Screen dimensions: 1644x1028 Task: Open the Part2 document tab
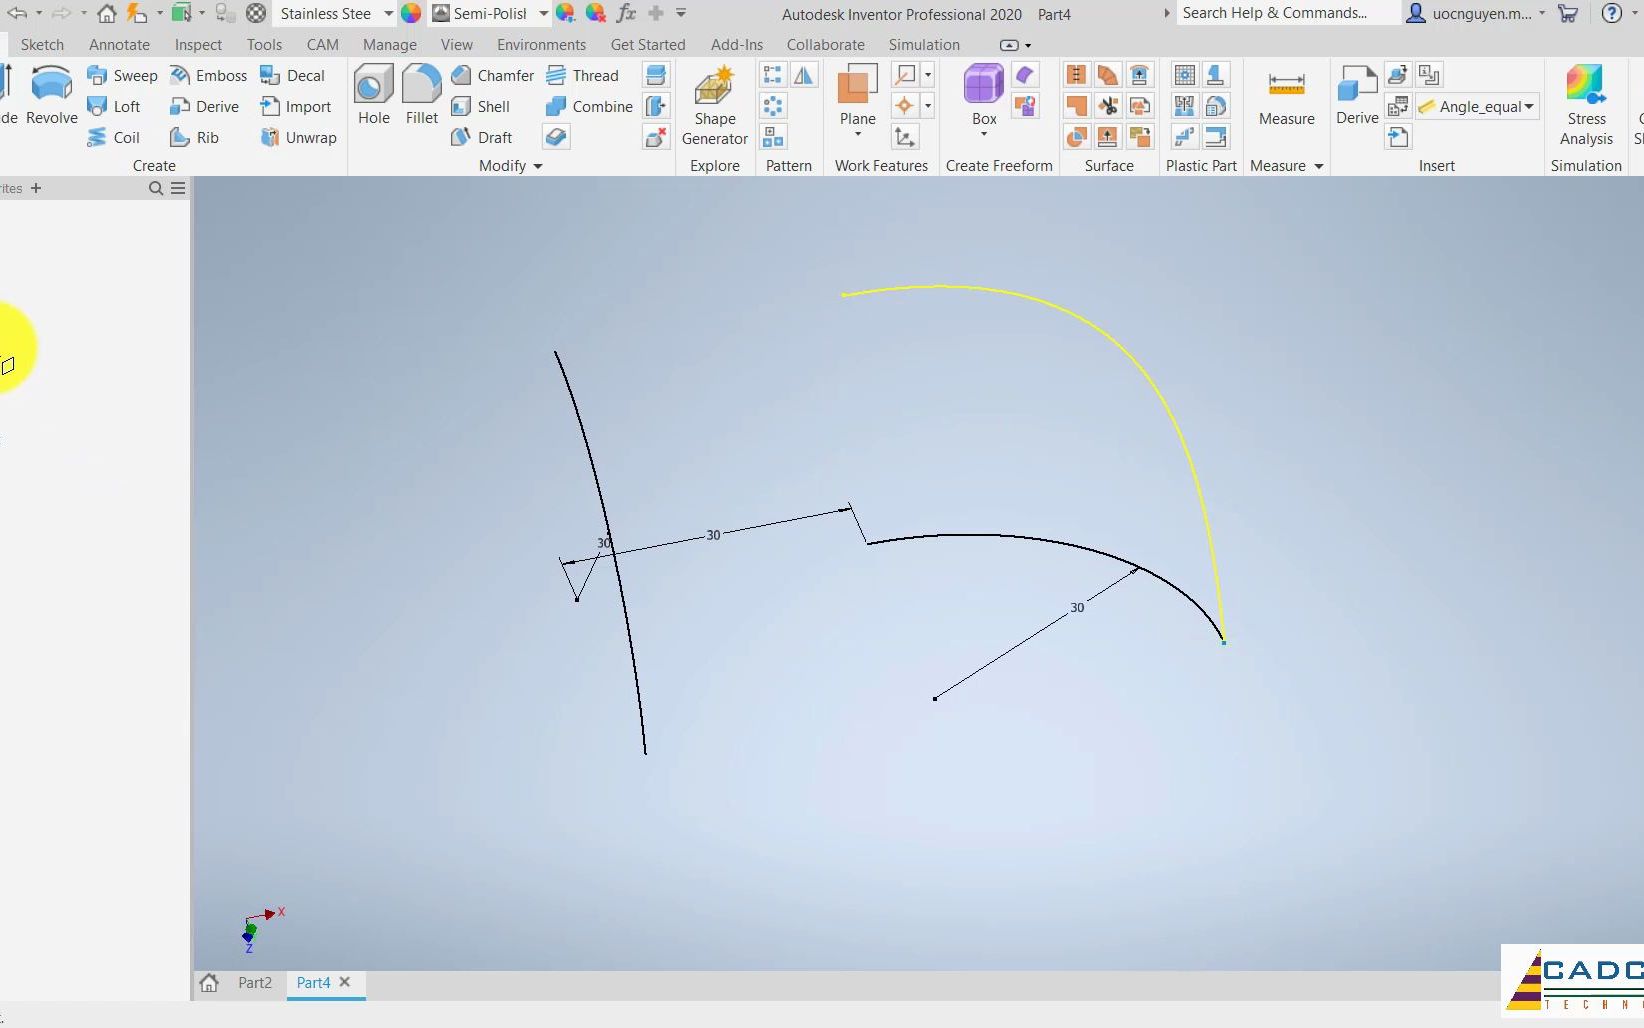[x=253, y=983]
